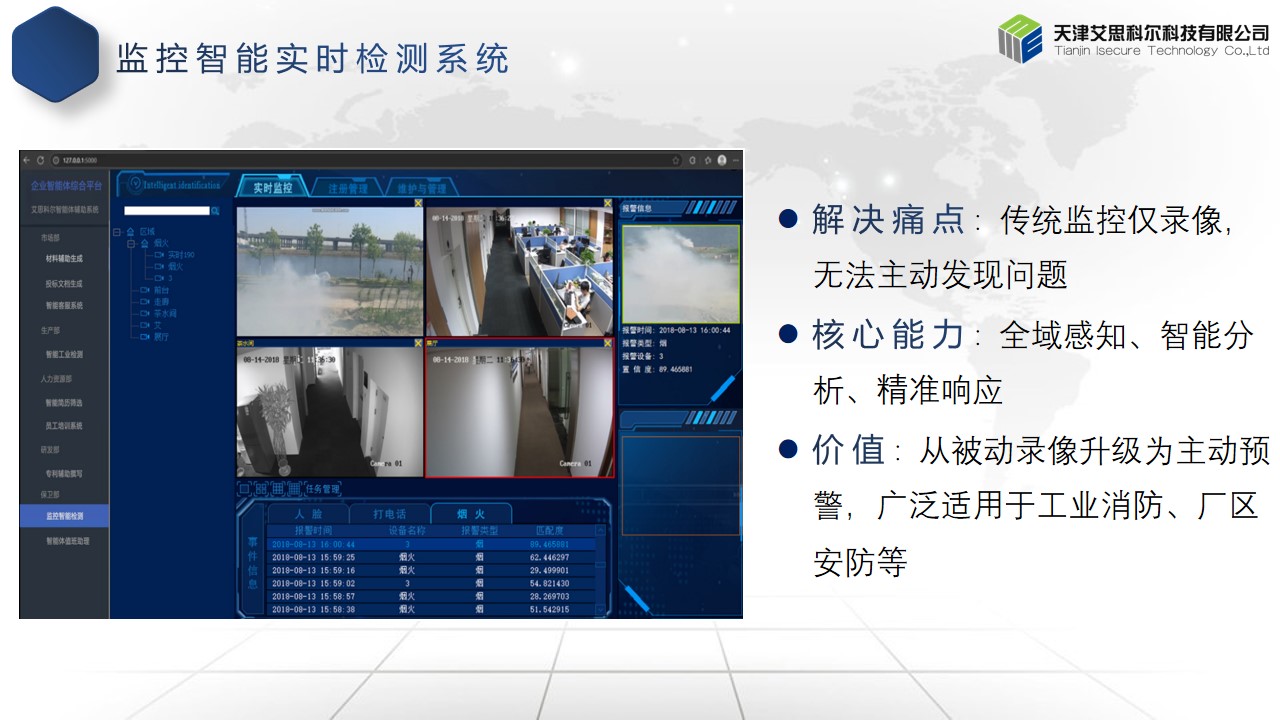
Task: Collapse the 烟火 tree group
Action: tap(131, 244)
